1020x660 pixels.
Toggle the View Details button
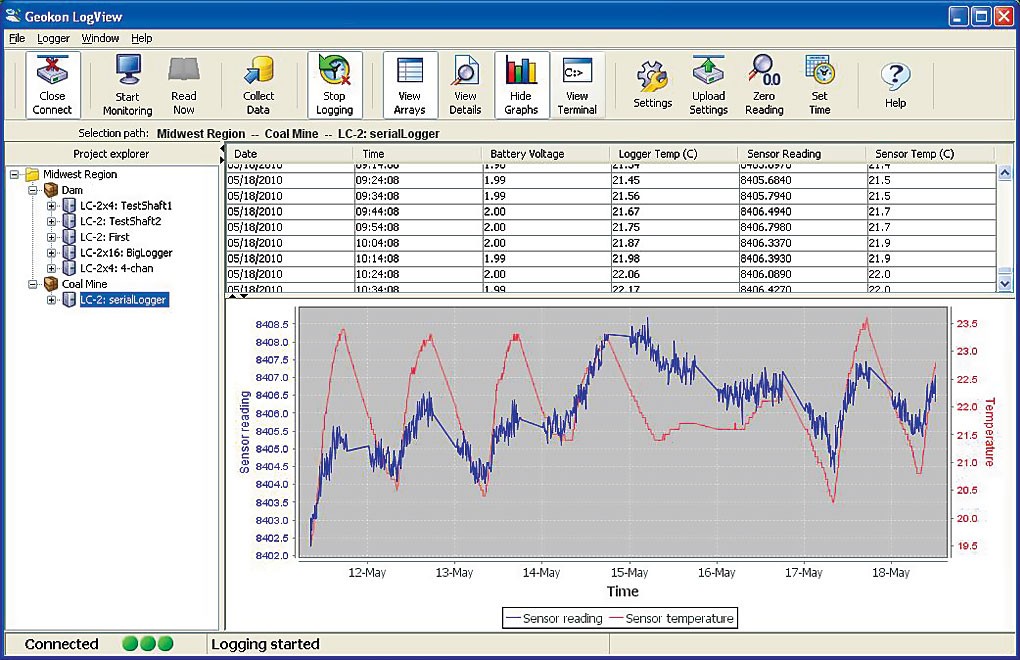click(465, 85)
